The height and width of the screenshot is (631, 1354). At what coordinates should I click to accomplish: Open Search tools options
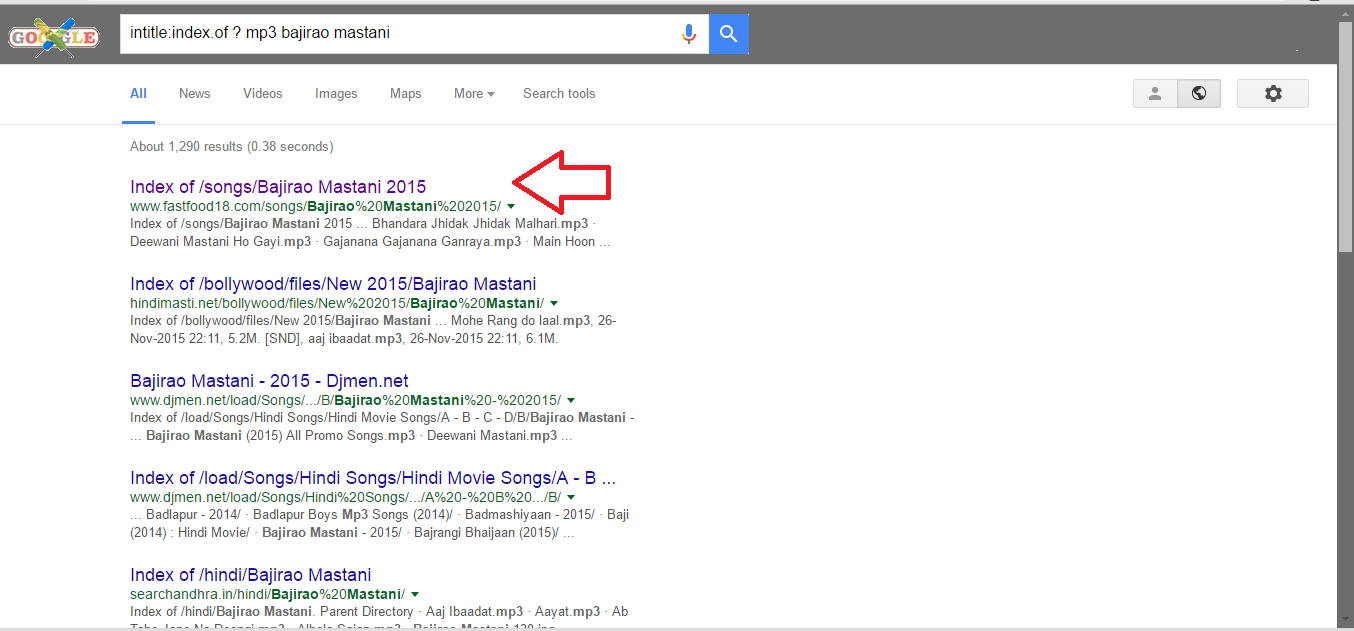point(559,93)
